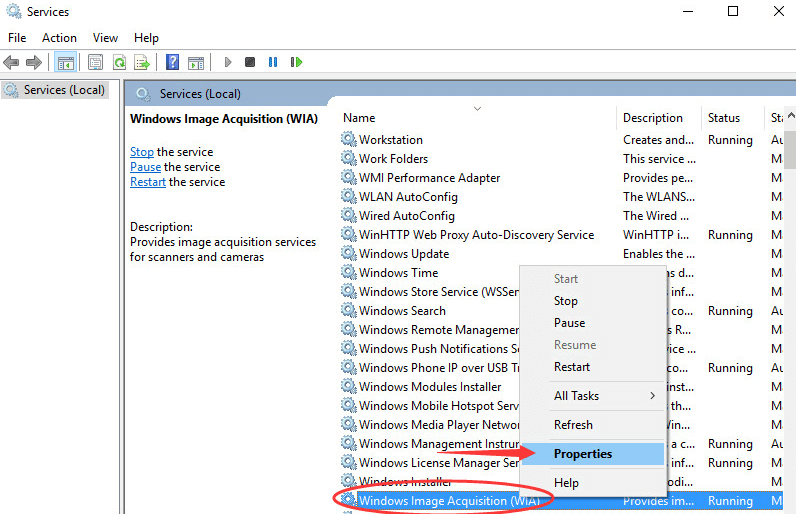Click the Export List toolbar icon
Image resolution: width=796 pixels, height=514 pixels.
coord(142,62)
